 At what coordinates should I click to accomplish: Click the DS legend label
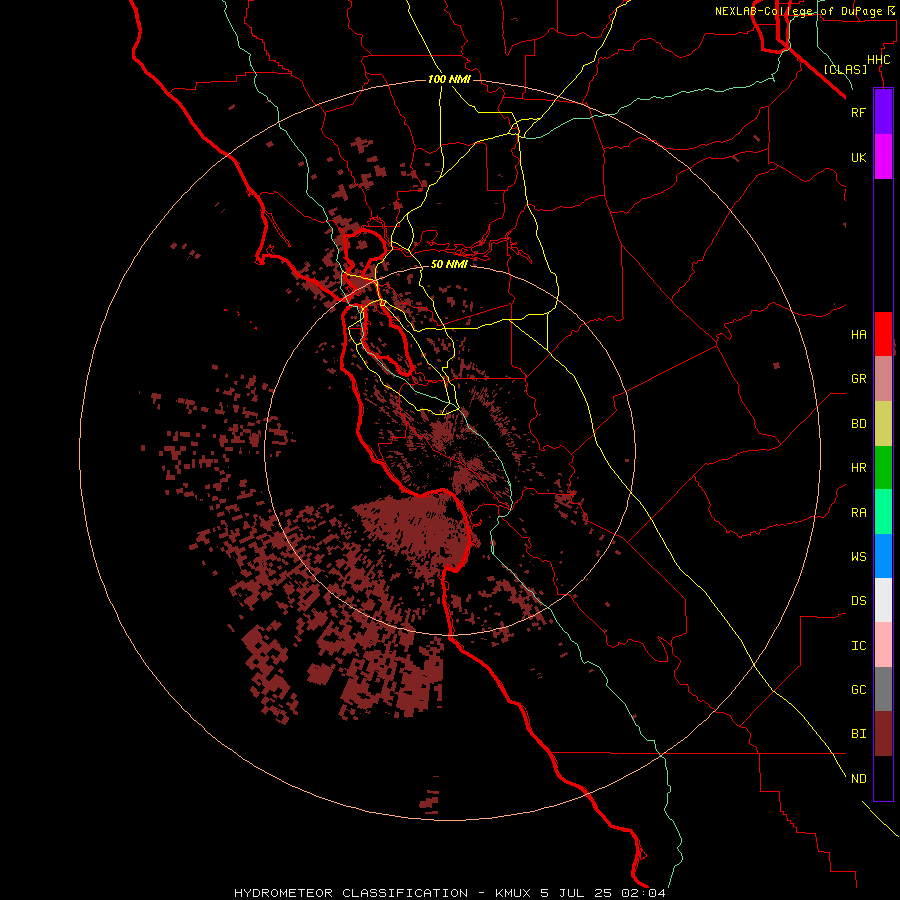tap(858, 601)
